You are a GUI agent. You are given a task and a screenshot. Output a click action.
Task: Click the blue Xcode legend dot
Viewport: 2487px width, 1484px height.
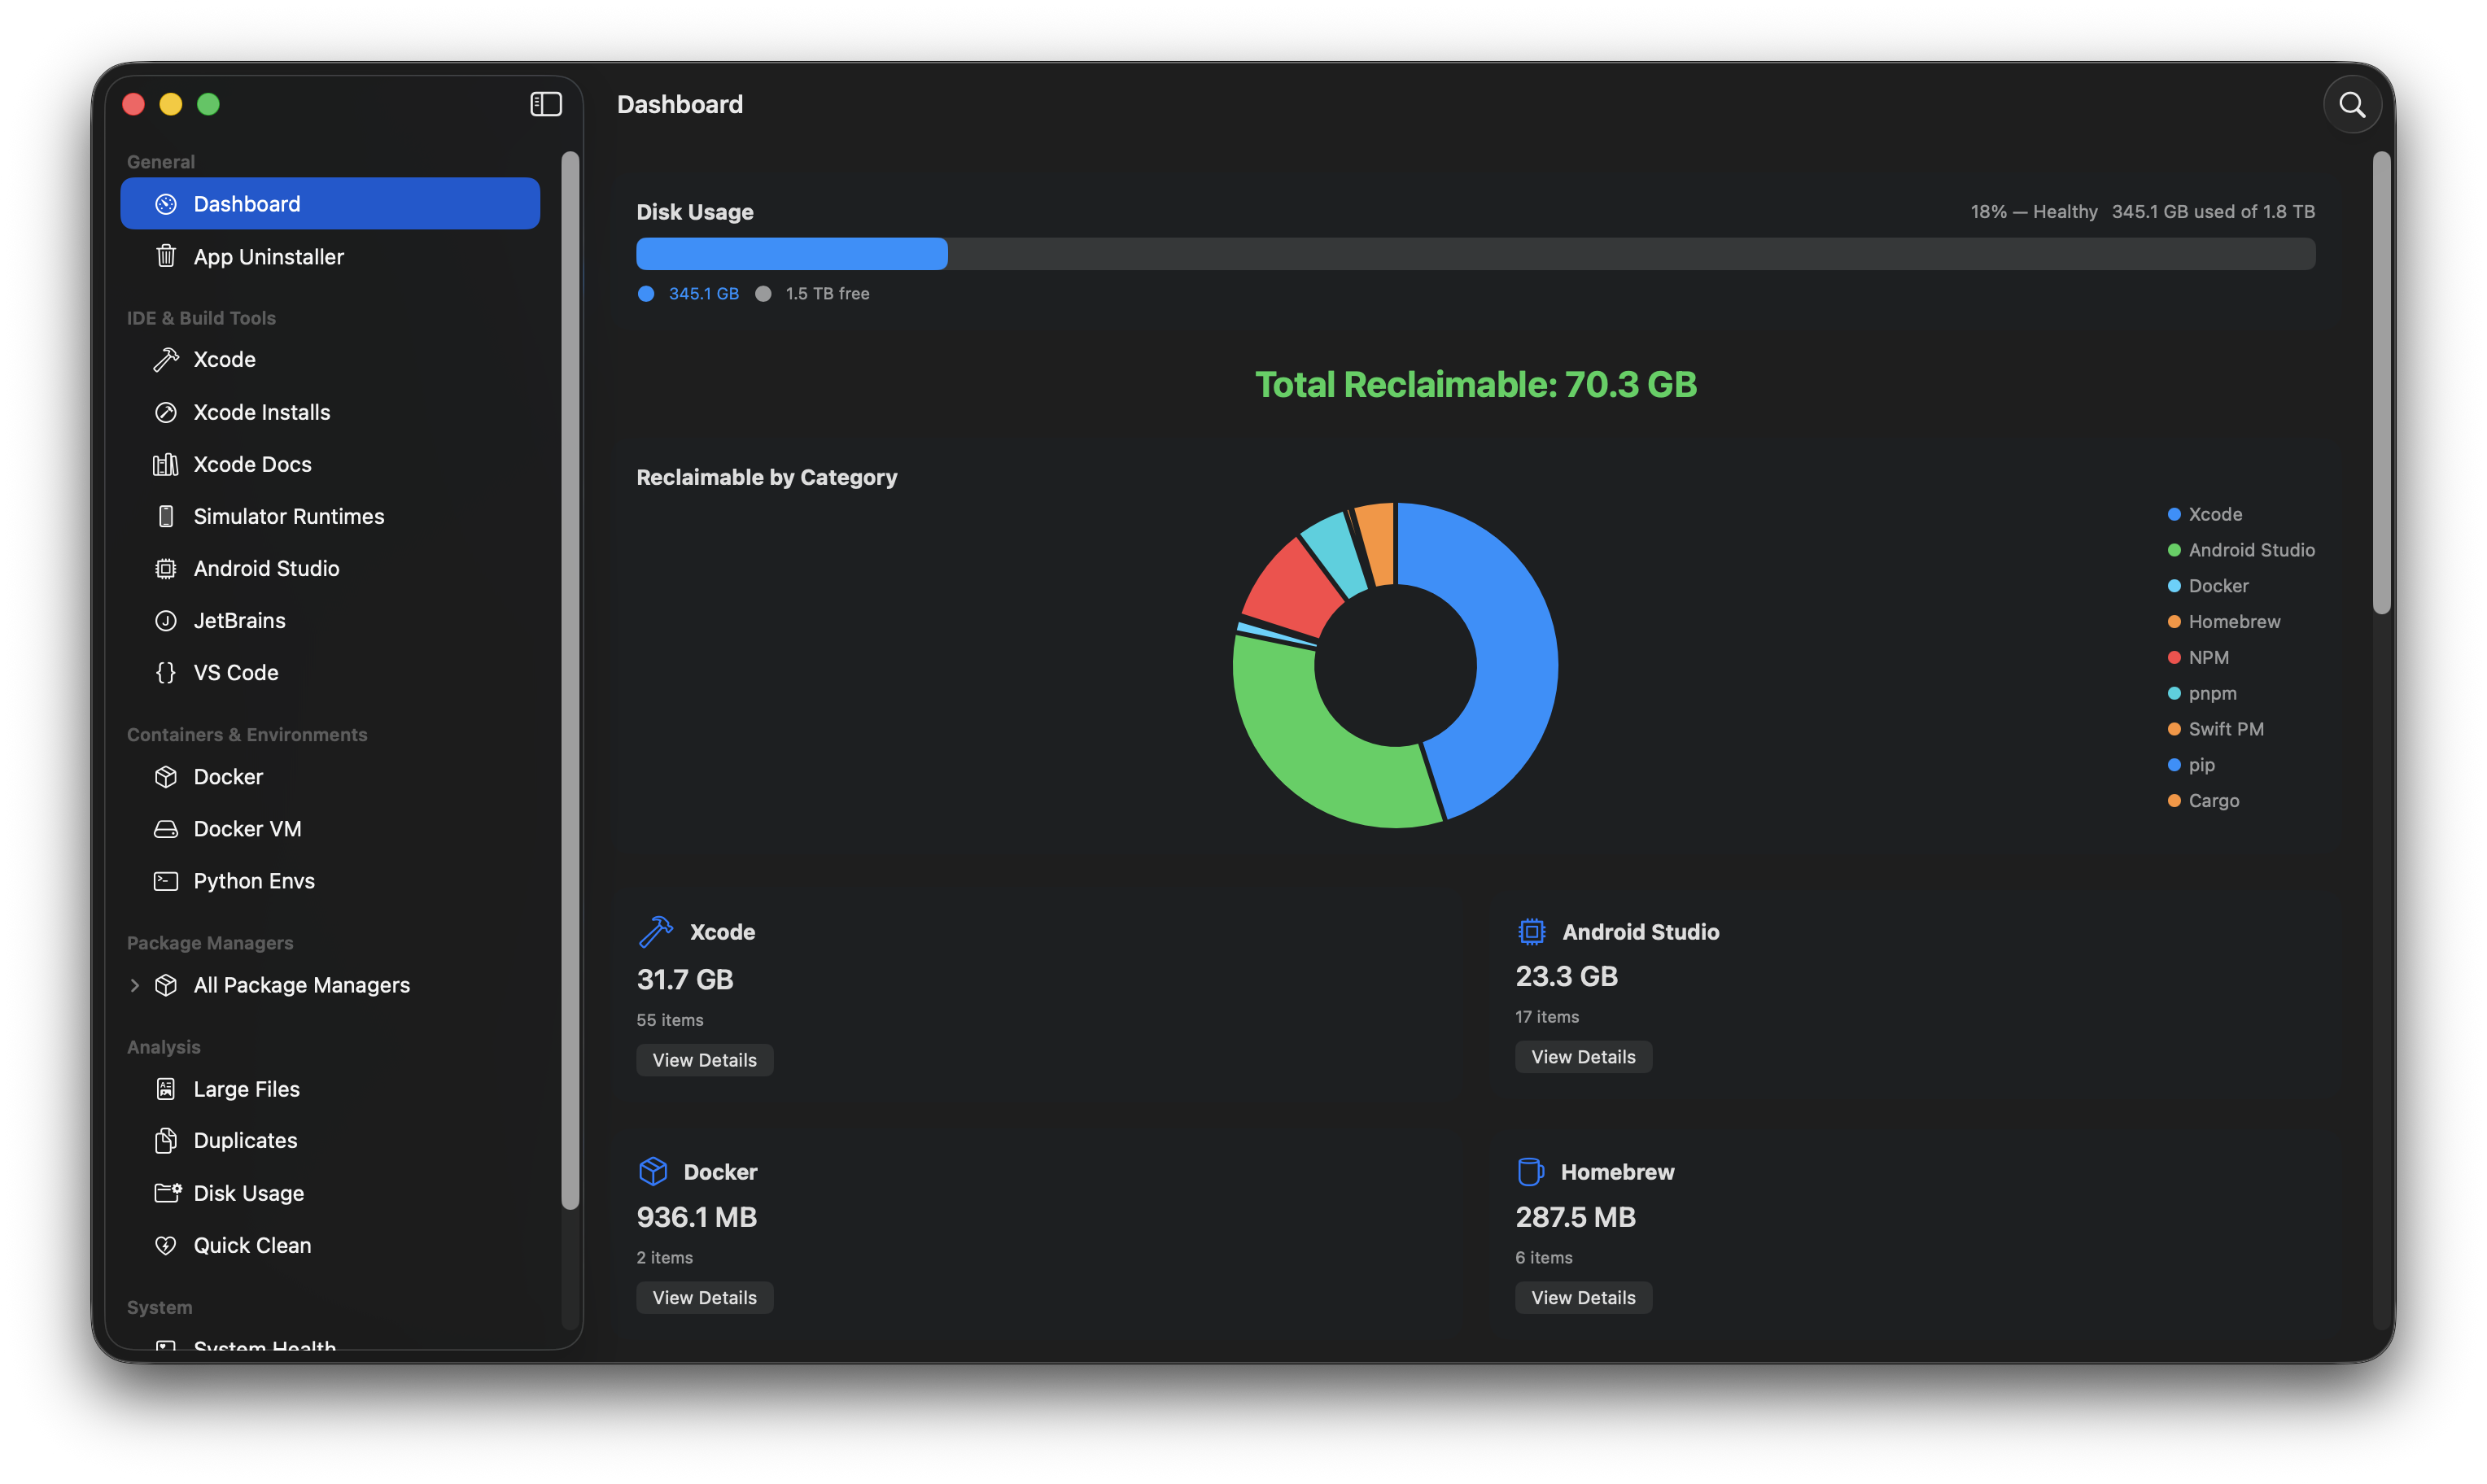2173,514
